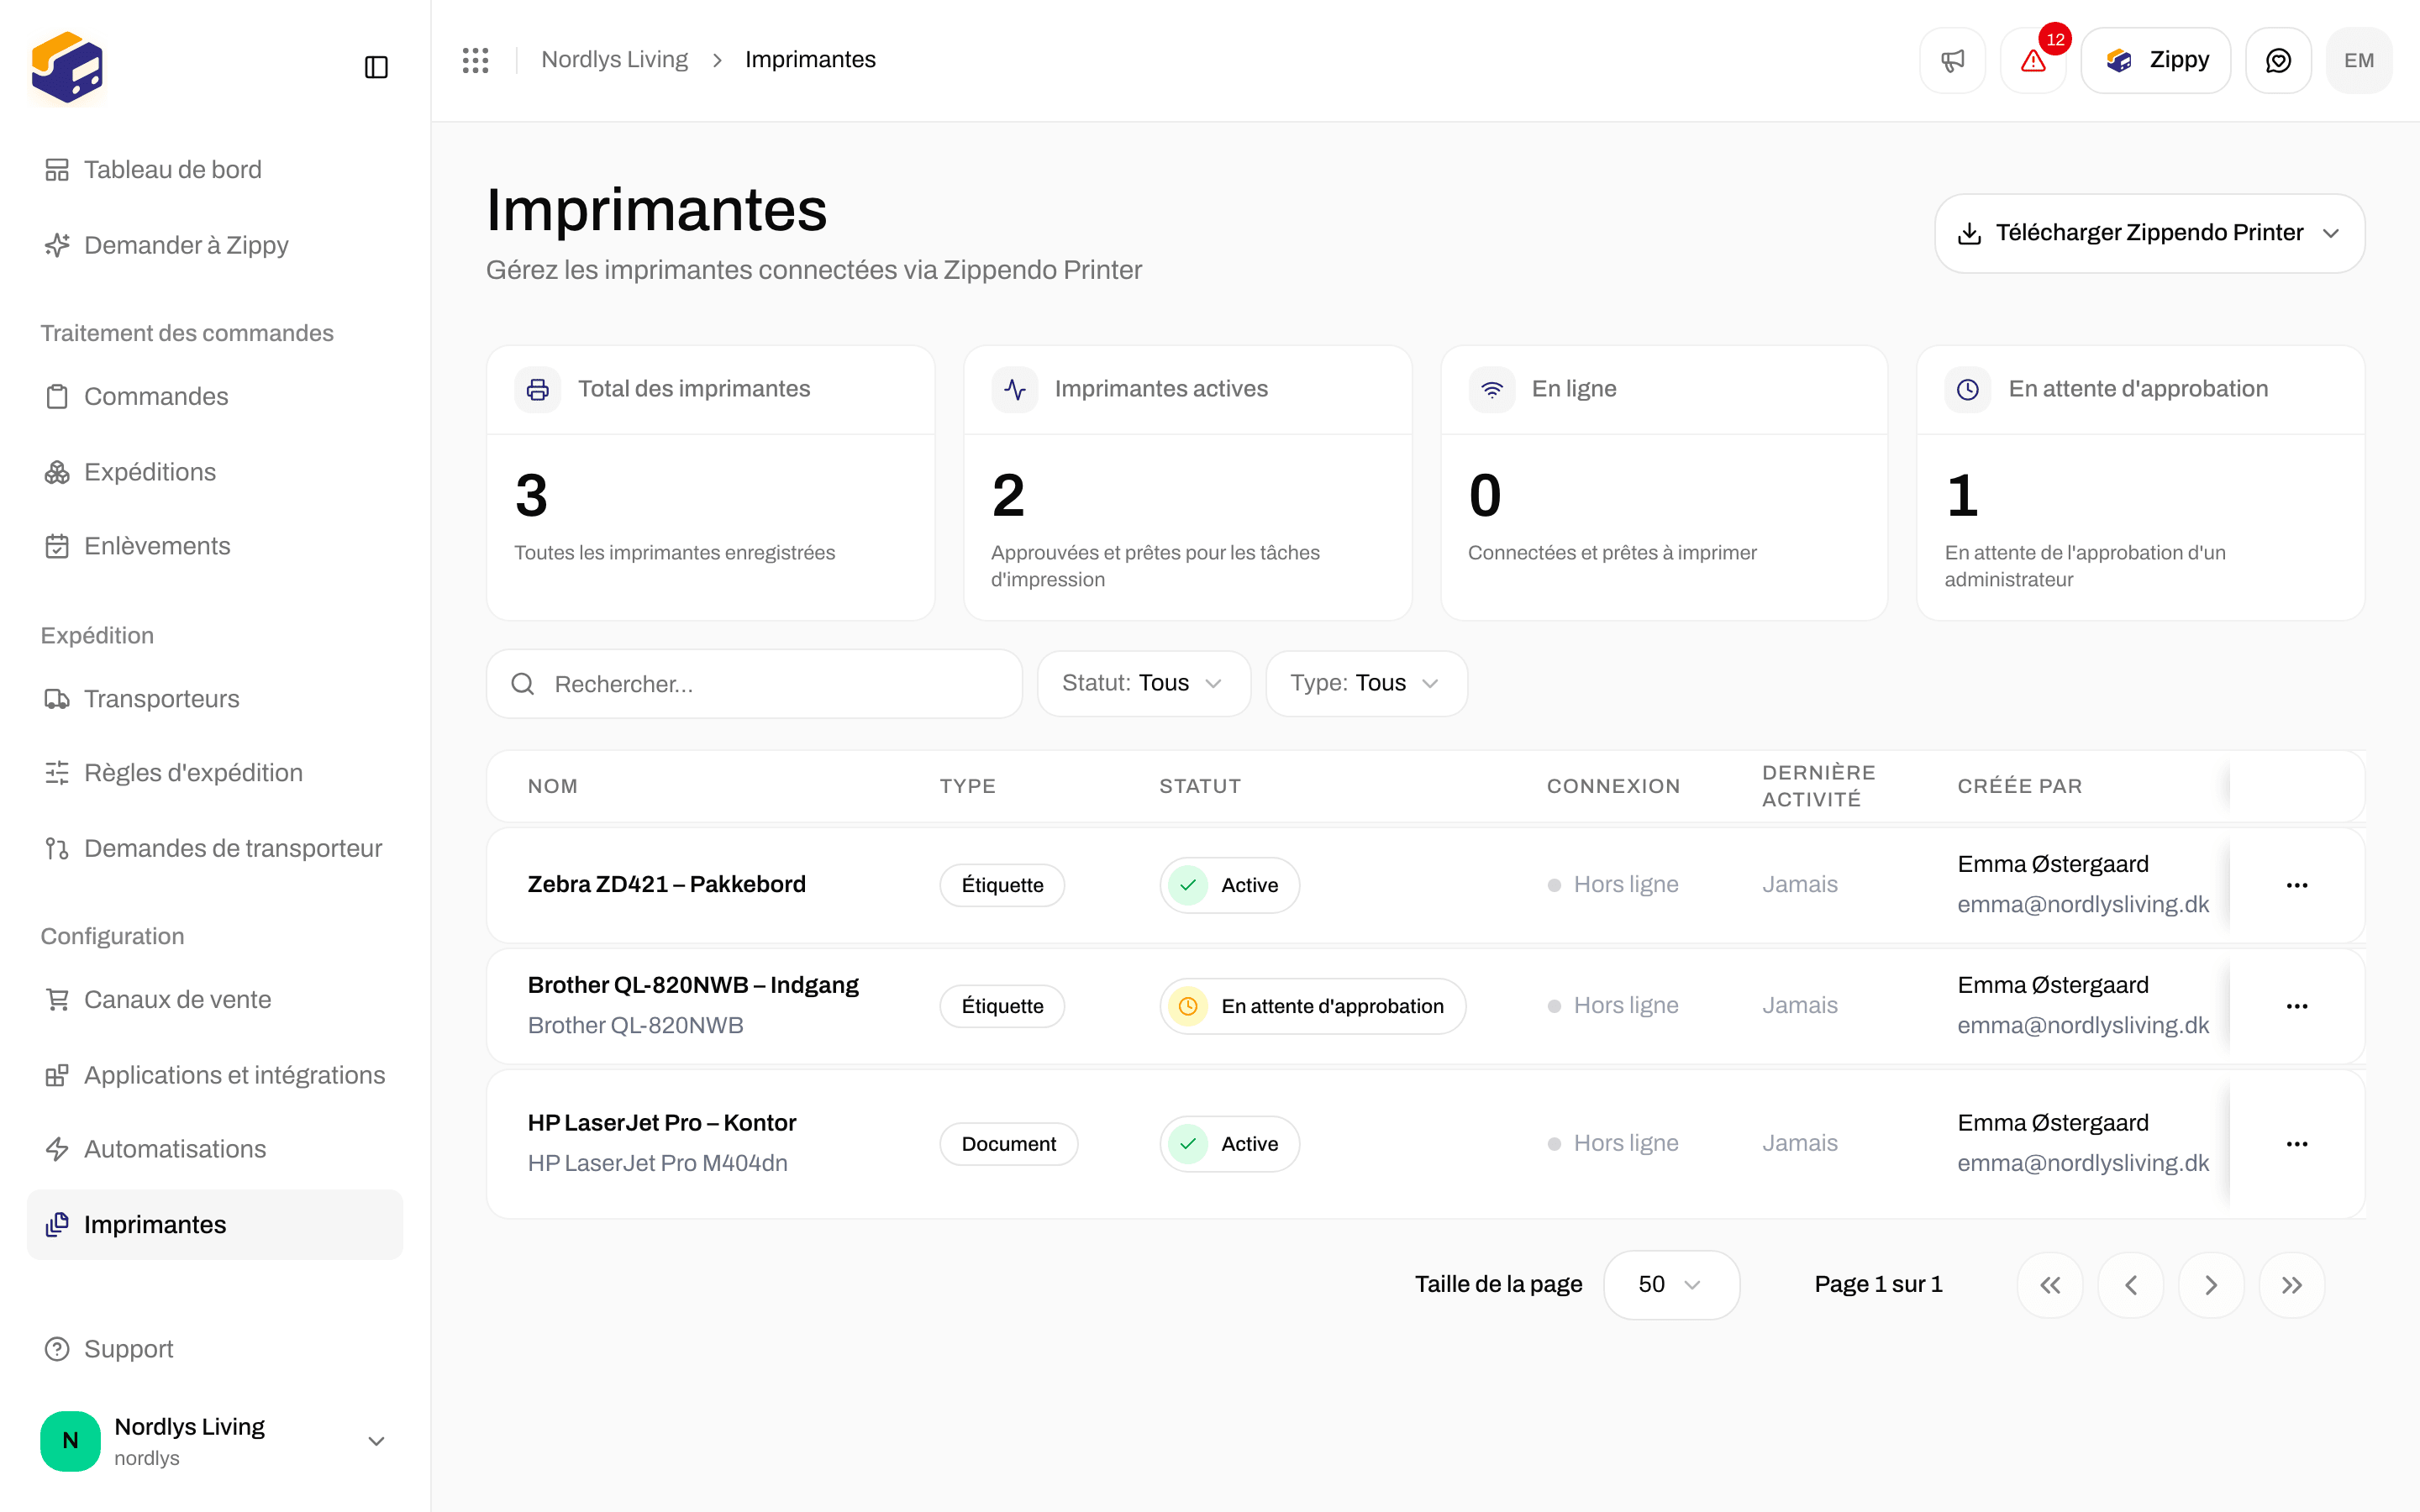The width and height of the screenshot is (2420, 1512).
Task: Click the Étiquette badge in the Zebra row
Action: [x=1002, y=885]
